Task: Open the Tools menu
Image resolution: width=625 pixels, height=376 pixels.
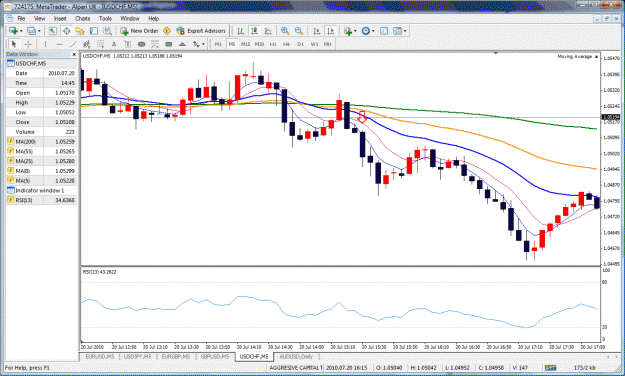Action: coord(105,18)
